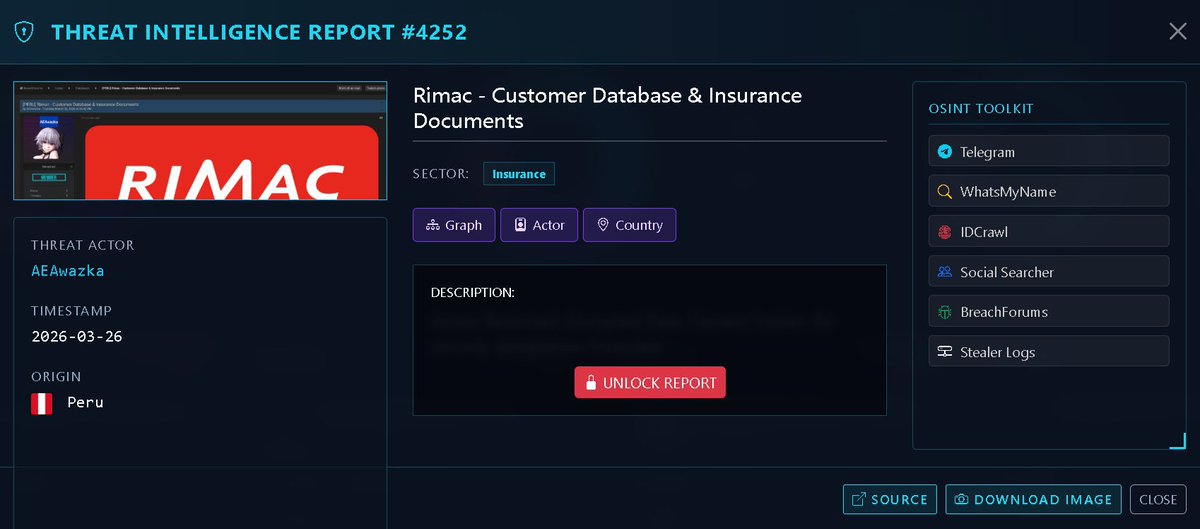Click the map pin icon in Country button

tap(603, 225)
